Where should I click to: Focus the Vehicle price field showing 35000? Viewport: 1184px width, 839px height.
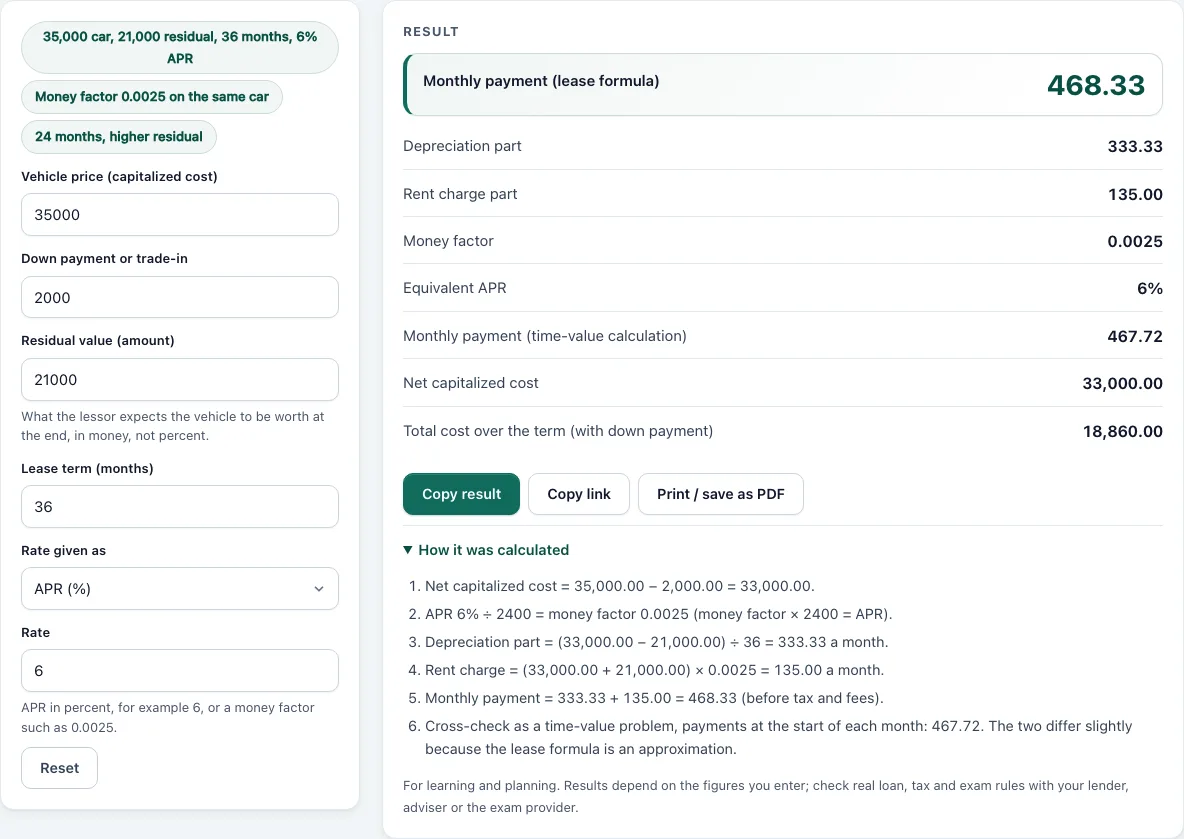coord(180,214)
